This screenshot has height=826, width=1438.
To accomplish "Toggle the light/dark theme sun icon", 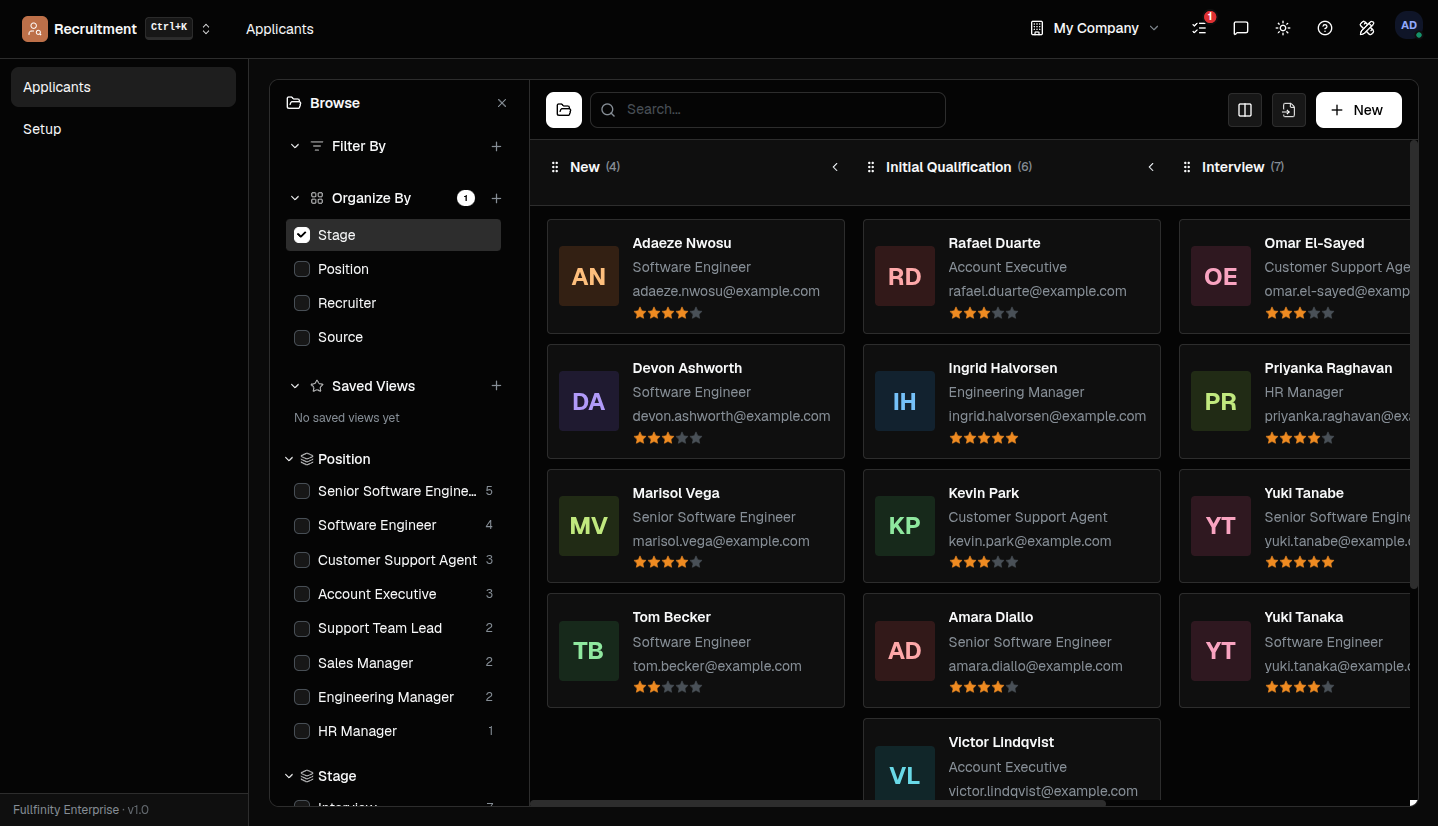I will coord(1283,28).
